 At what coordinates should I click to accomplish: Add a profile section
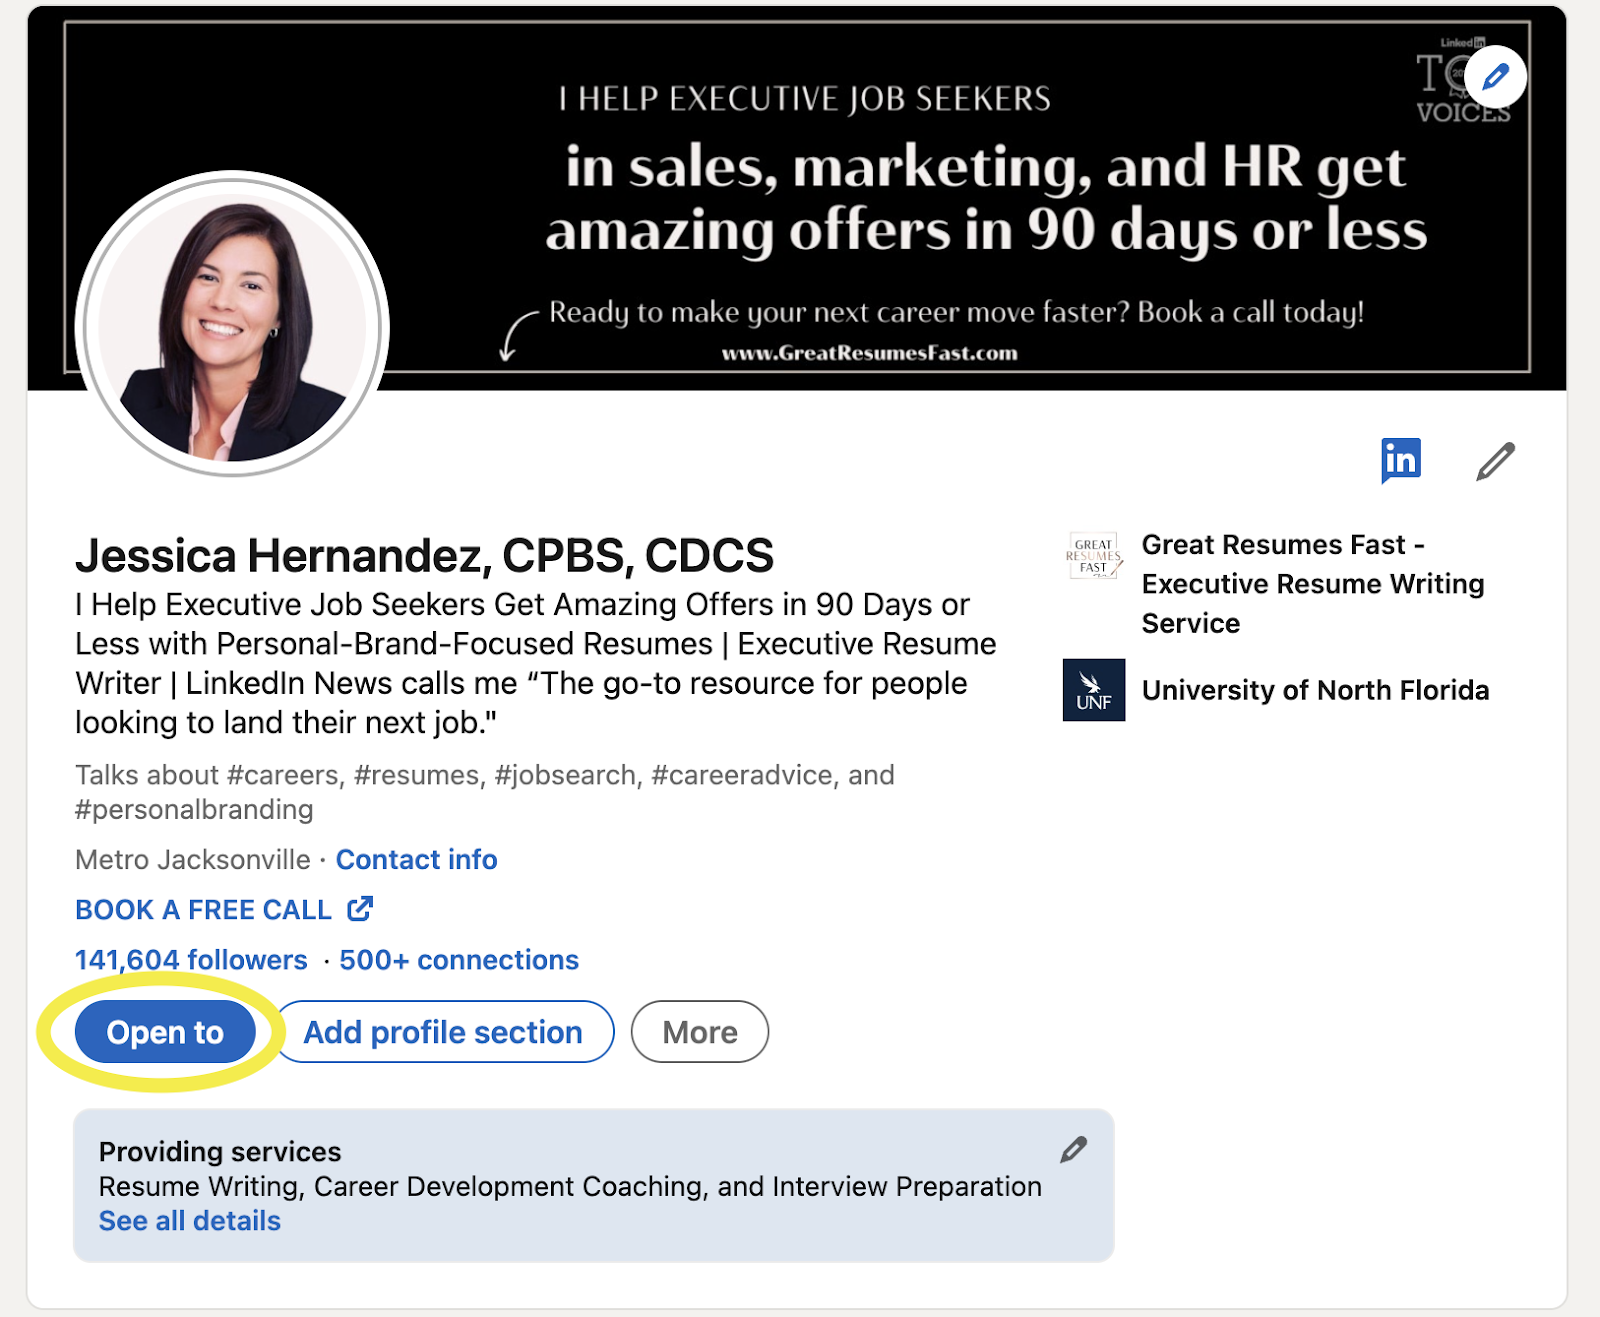click(x=443, y=1032)
